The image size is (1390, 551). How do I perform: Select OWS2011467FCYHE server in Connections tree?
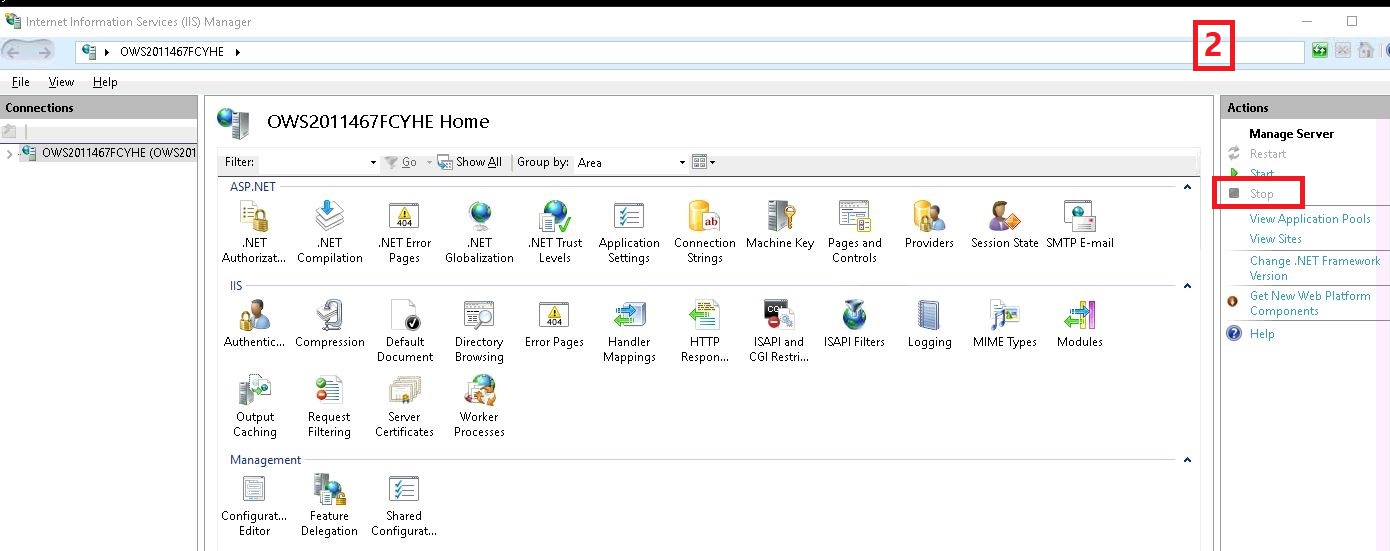tap(118, 153)
